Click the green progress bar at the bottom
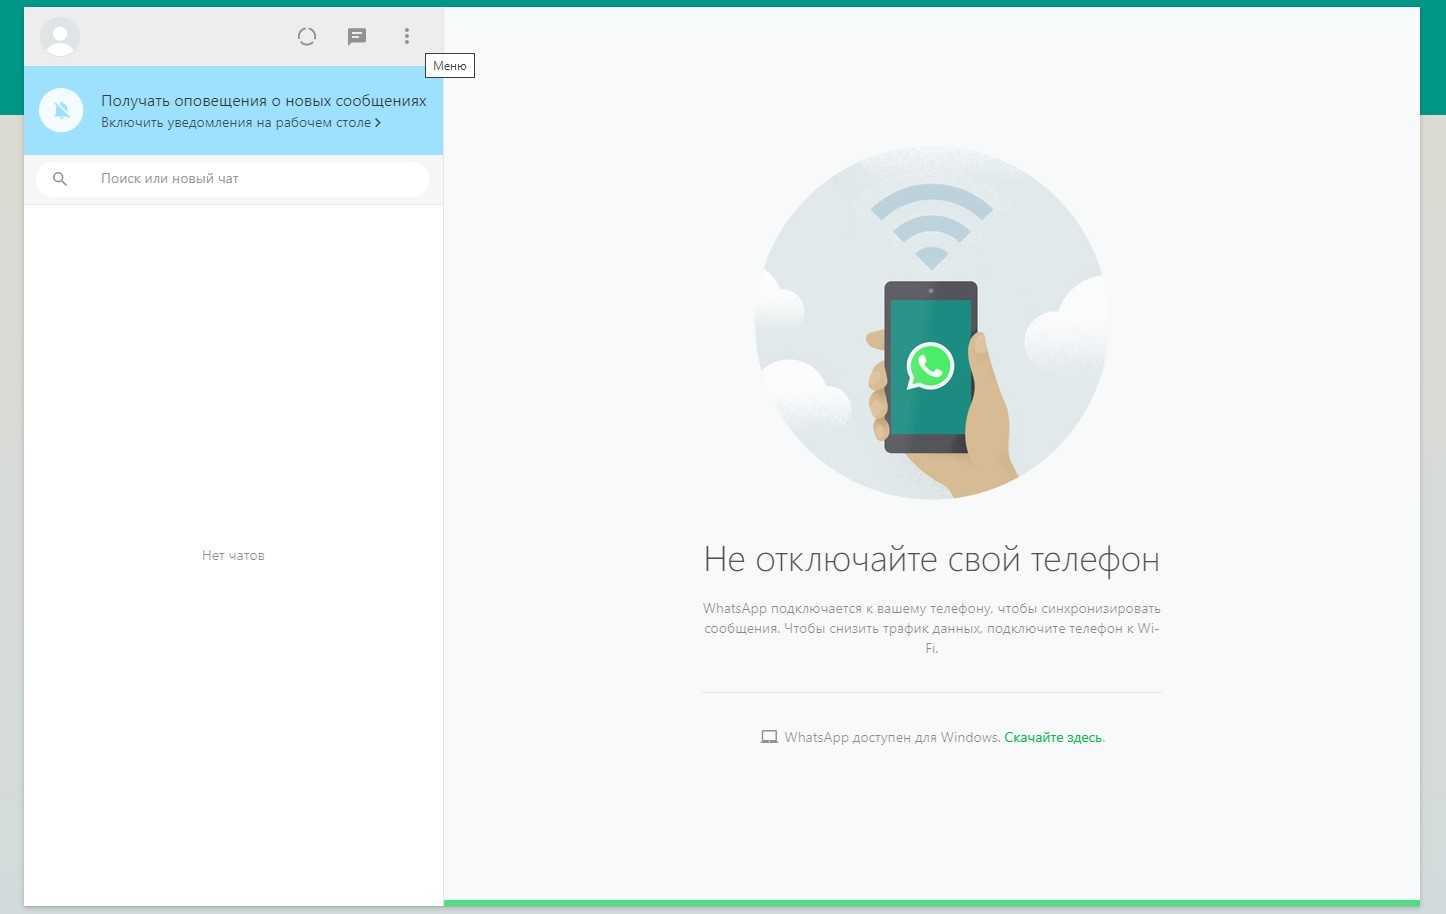Viewport: 1446px width, 914px height. [931, 903]
